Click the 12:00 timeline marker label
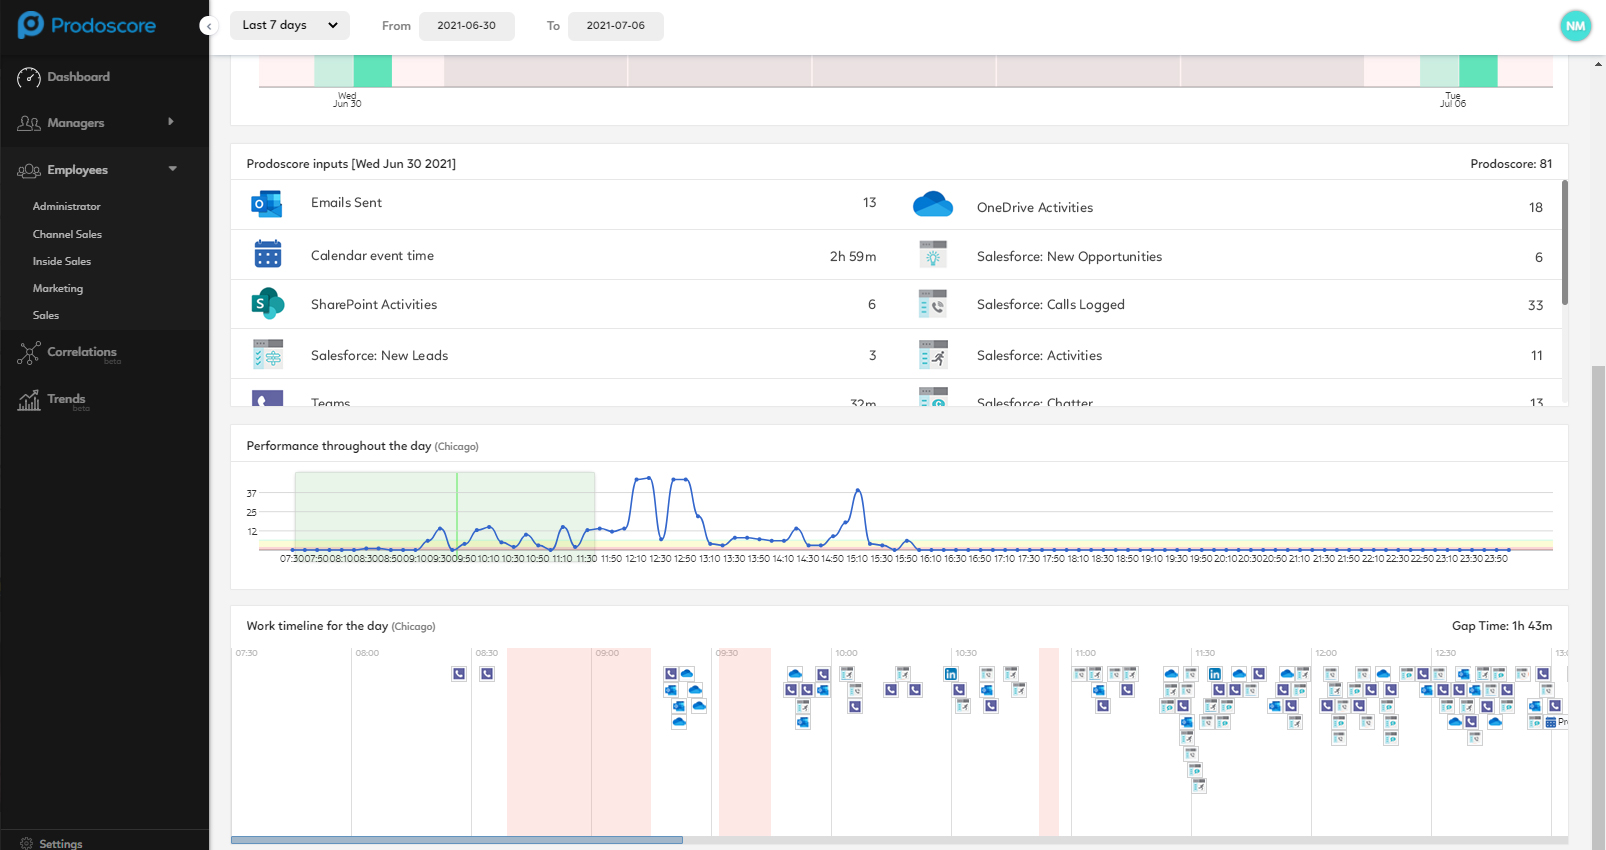This screenshot has height=850, width=1606. tap(1326, 653)
